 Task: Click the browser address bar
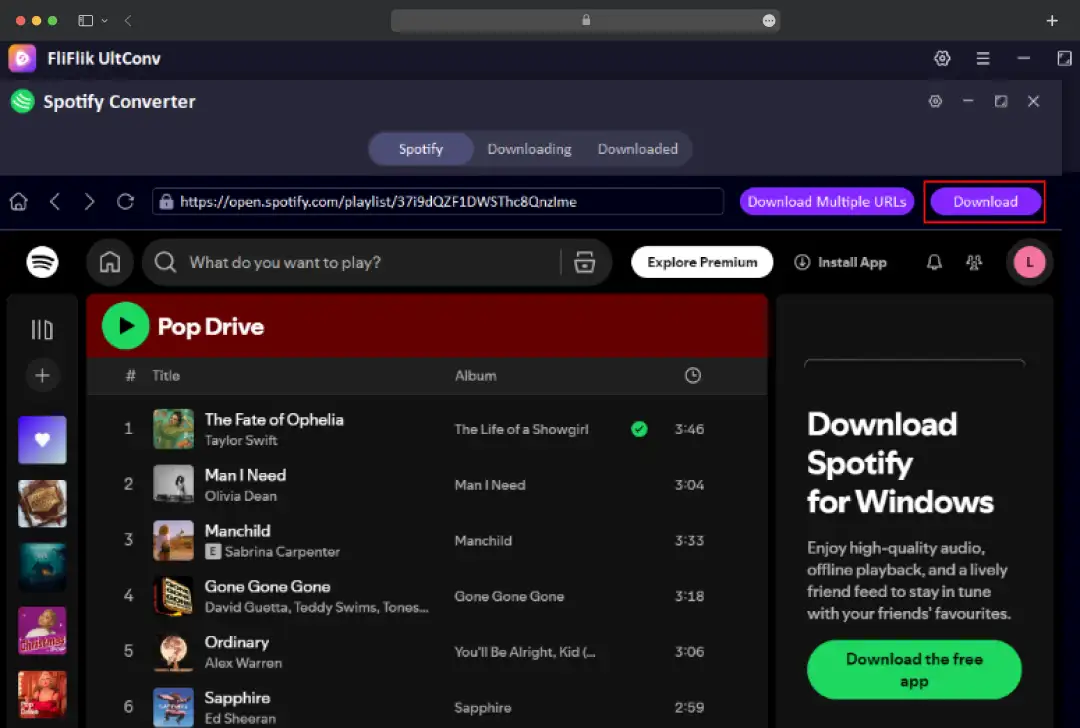click(x=585, y=21)
